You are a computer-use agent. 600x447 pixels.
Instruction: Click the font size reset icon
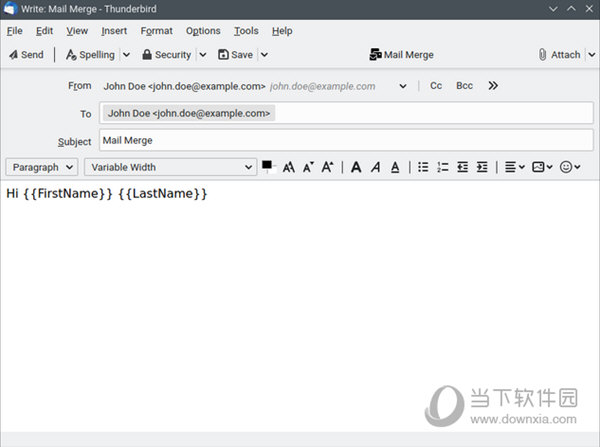click(x=289, y=167)
